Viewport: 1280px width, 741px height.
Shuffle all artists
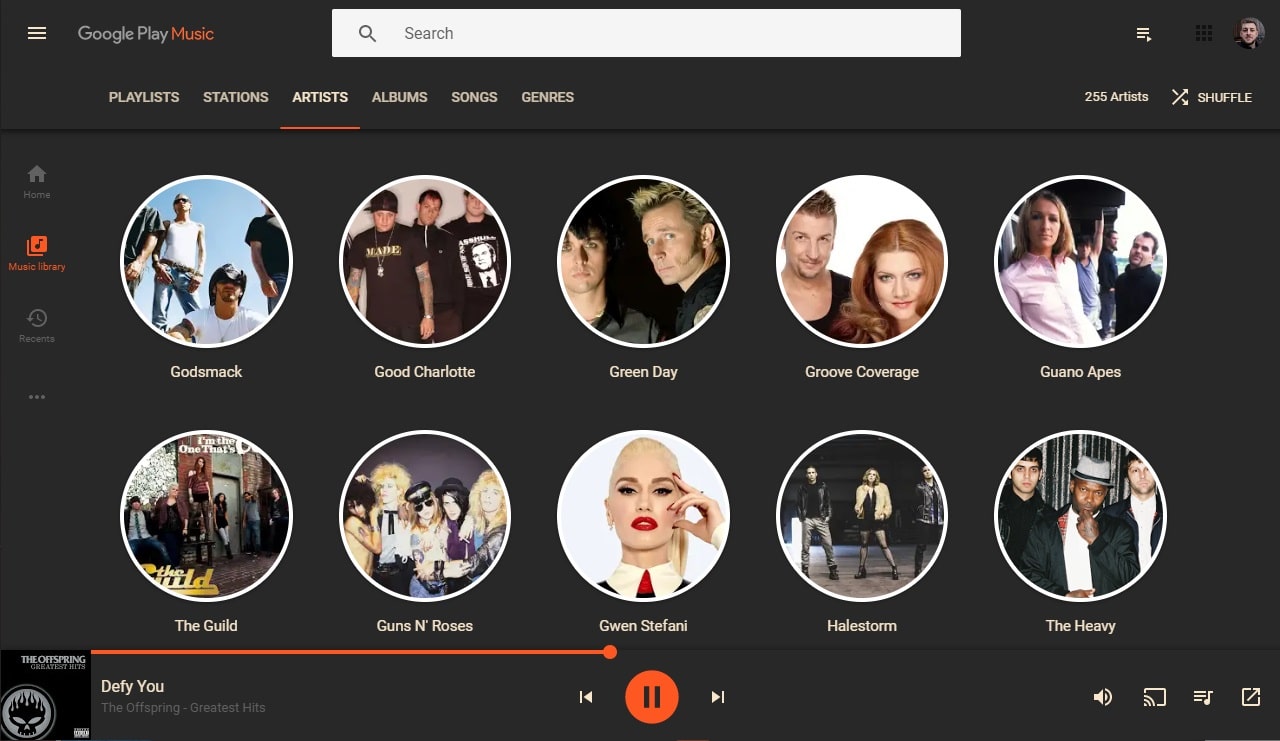(x=1211, y=97)
